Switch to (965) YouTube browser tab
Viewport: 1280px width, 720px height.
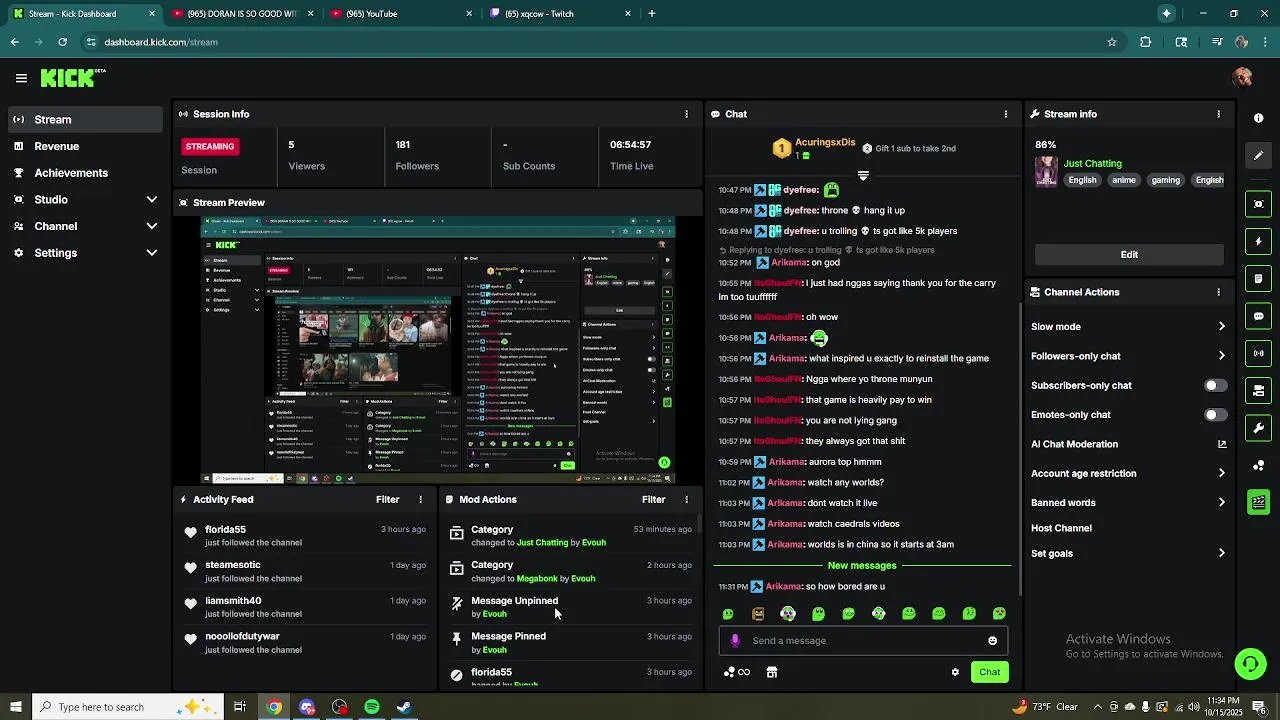click(x=401, y=14)
